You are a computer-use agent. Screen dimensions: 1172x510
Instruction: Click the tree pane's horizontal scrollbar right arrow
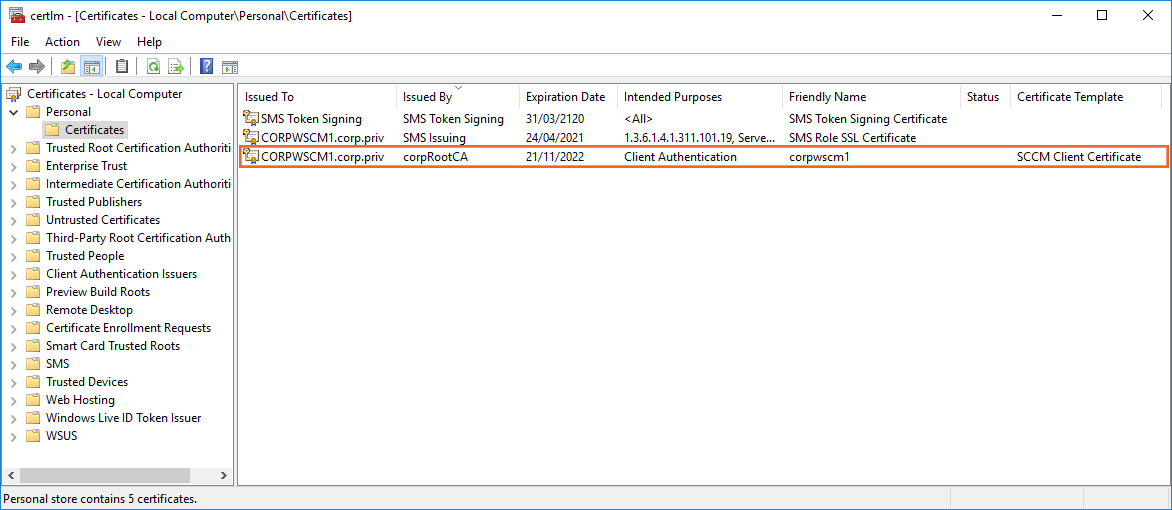[224, 476]
